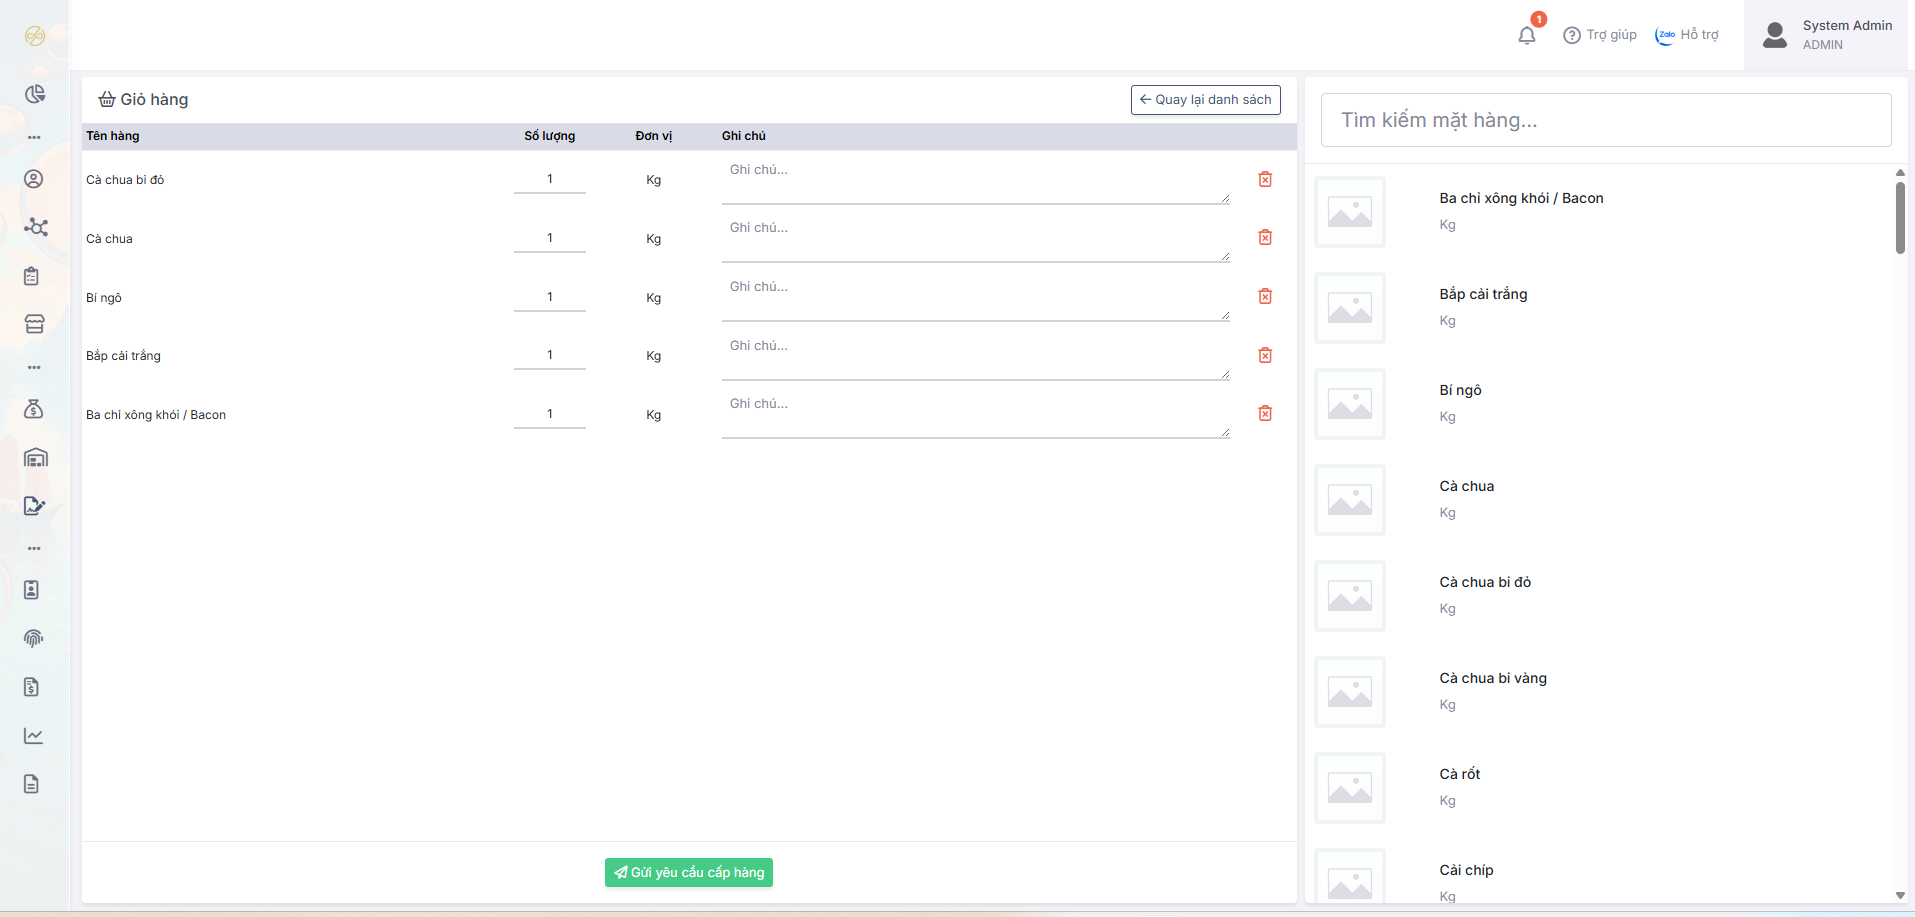
Task: Click quantity field for Cà chua
Action: click(x=549, y=238)
